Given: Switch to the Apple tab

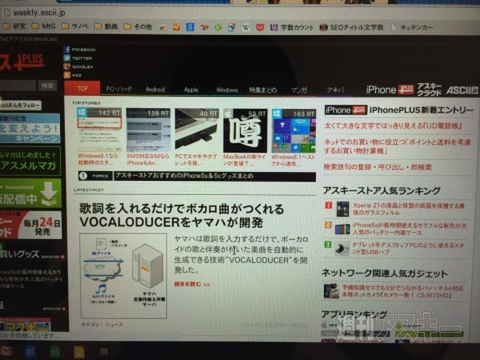Looking at the screenshot, I should (x=191, y=90).
